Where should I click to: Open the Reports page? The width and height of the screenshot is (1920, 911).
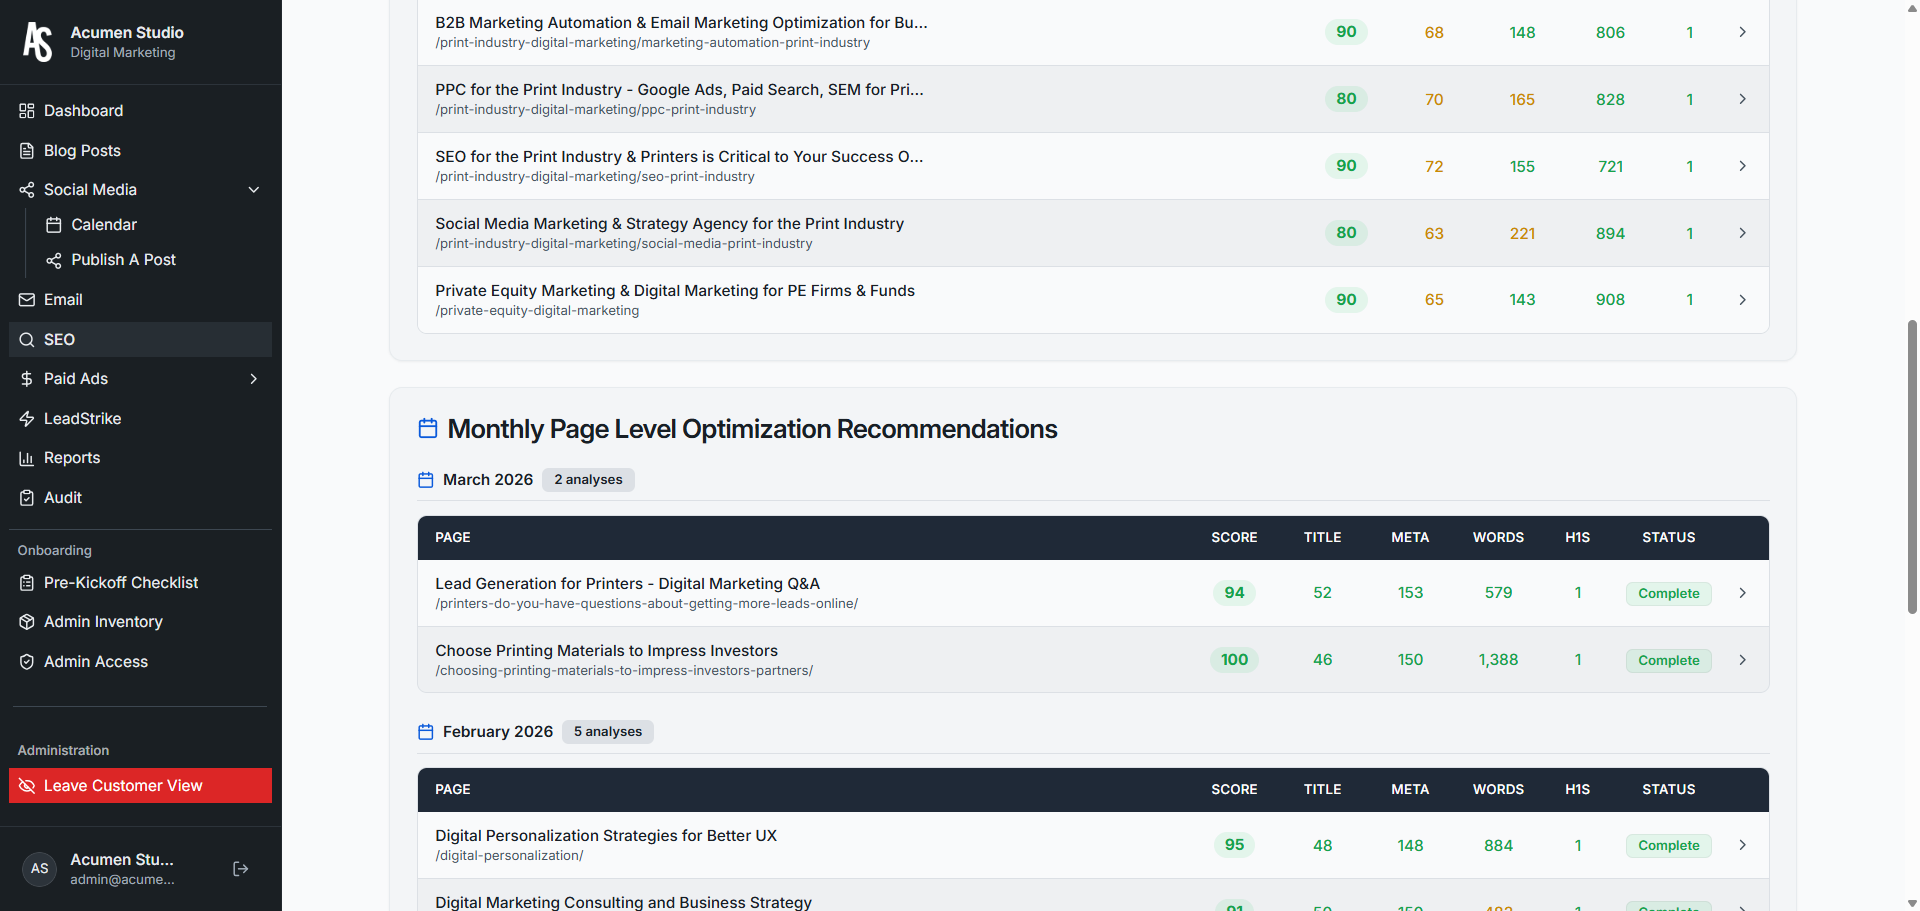click(x=140, y=458)
